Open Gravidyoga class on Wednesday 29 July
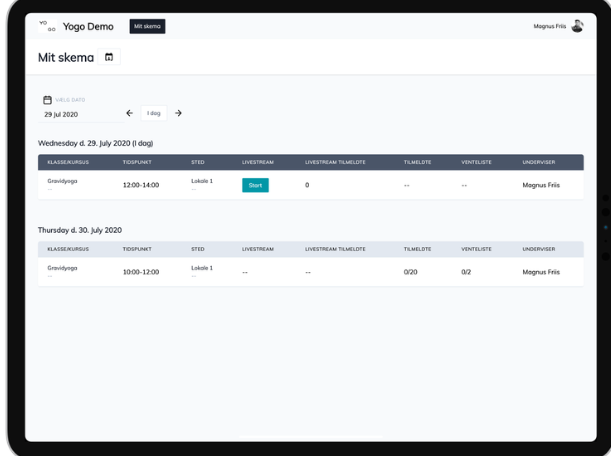Viewport: 611px width, 456px height. [x=62, y=181]
